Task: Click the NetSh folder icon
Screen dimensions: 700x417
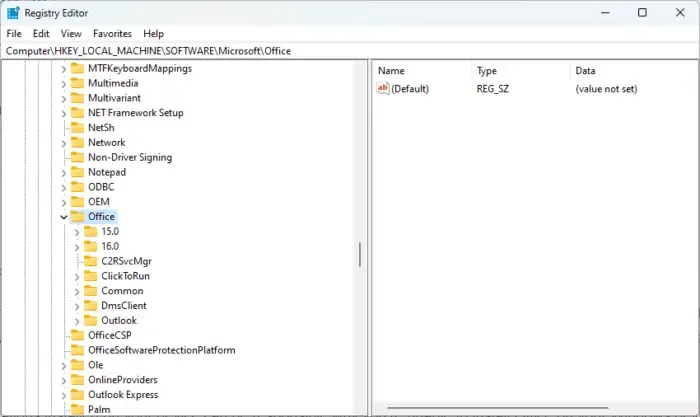Action: click(77, 128)
